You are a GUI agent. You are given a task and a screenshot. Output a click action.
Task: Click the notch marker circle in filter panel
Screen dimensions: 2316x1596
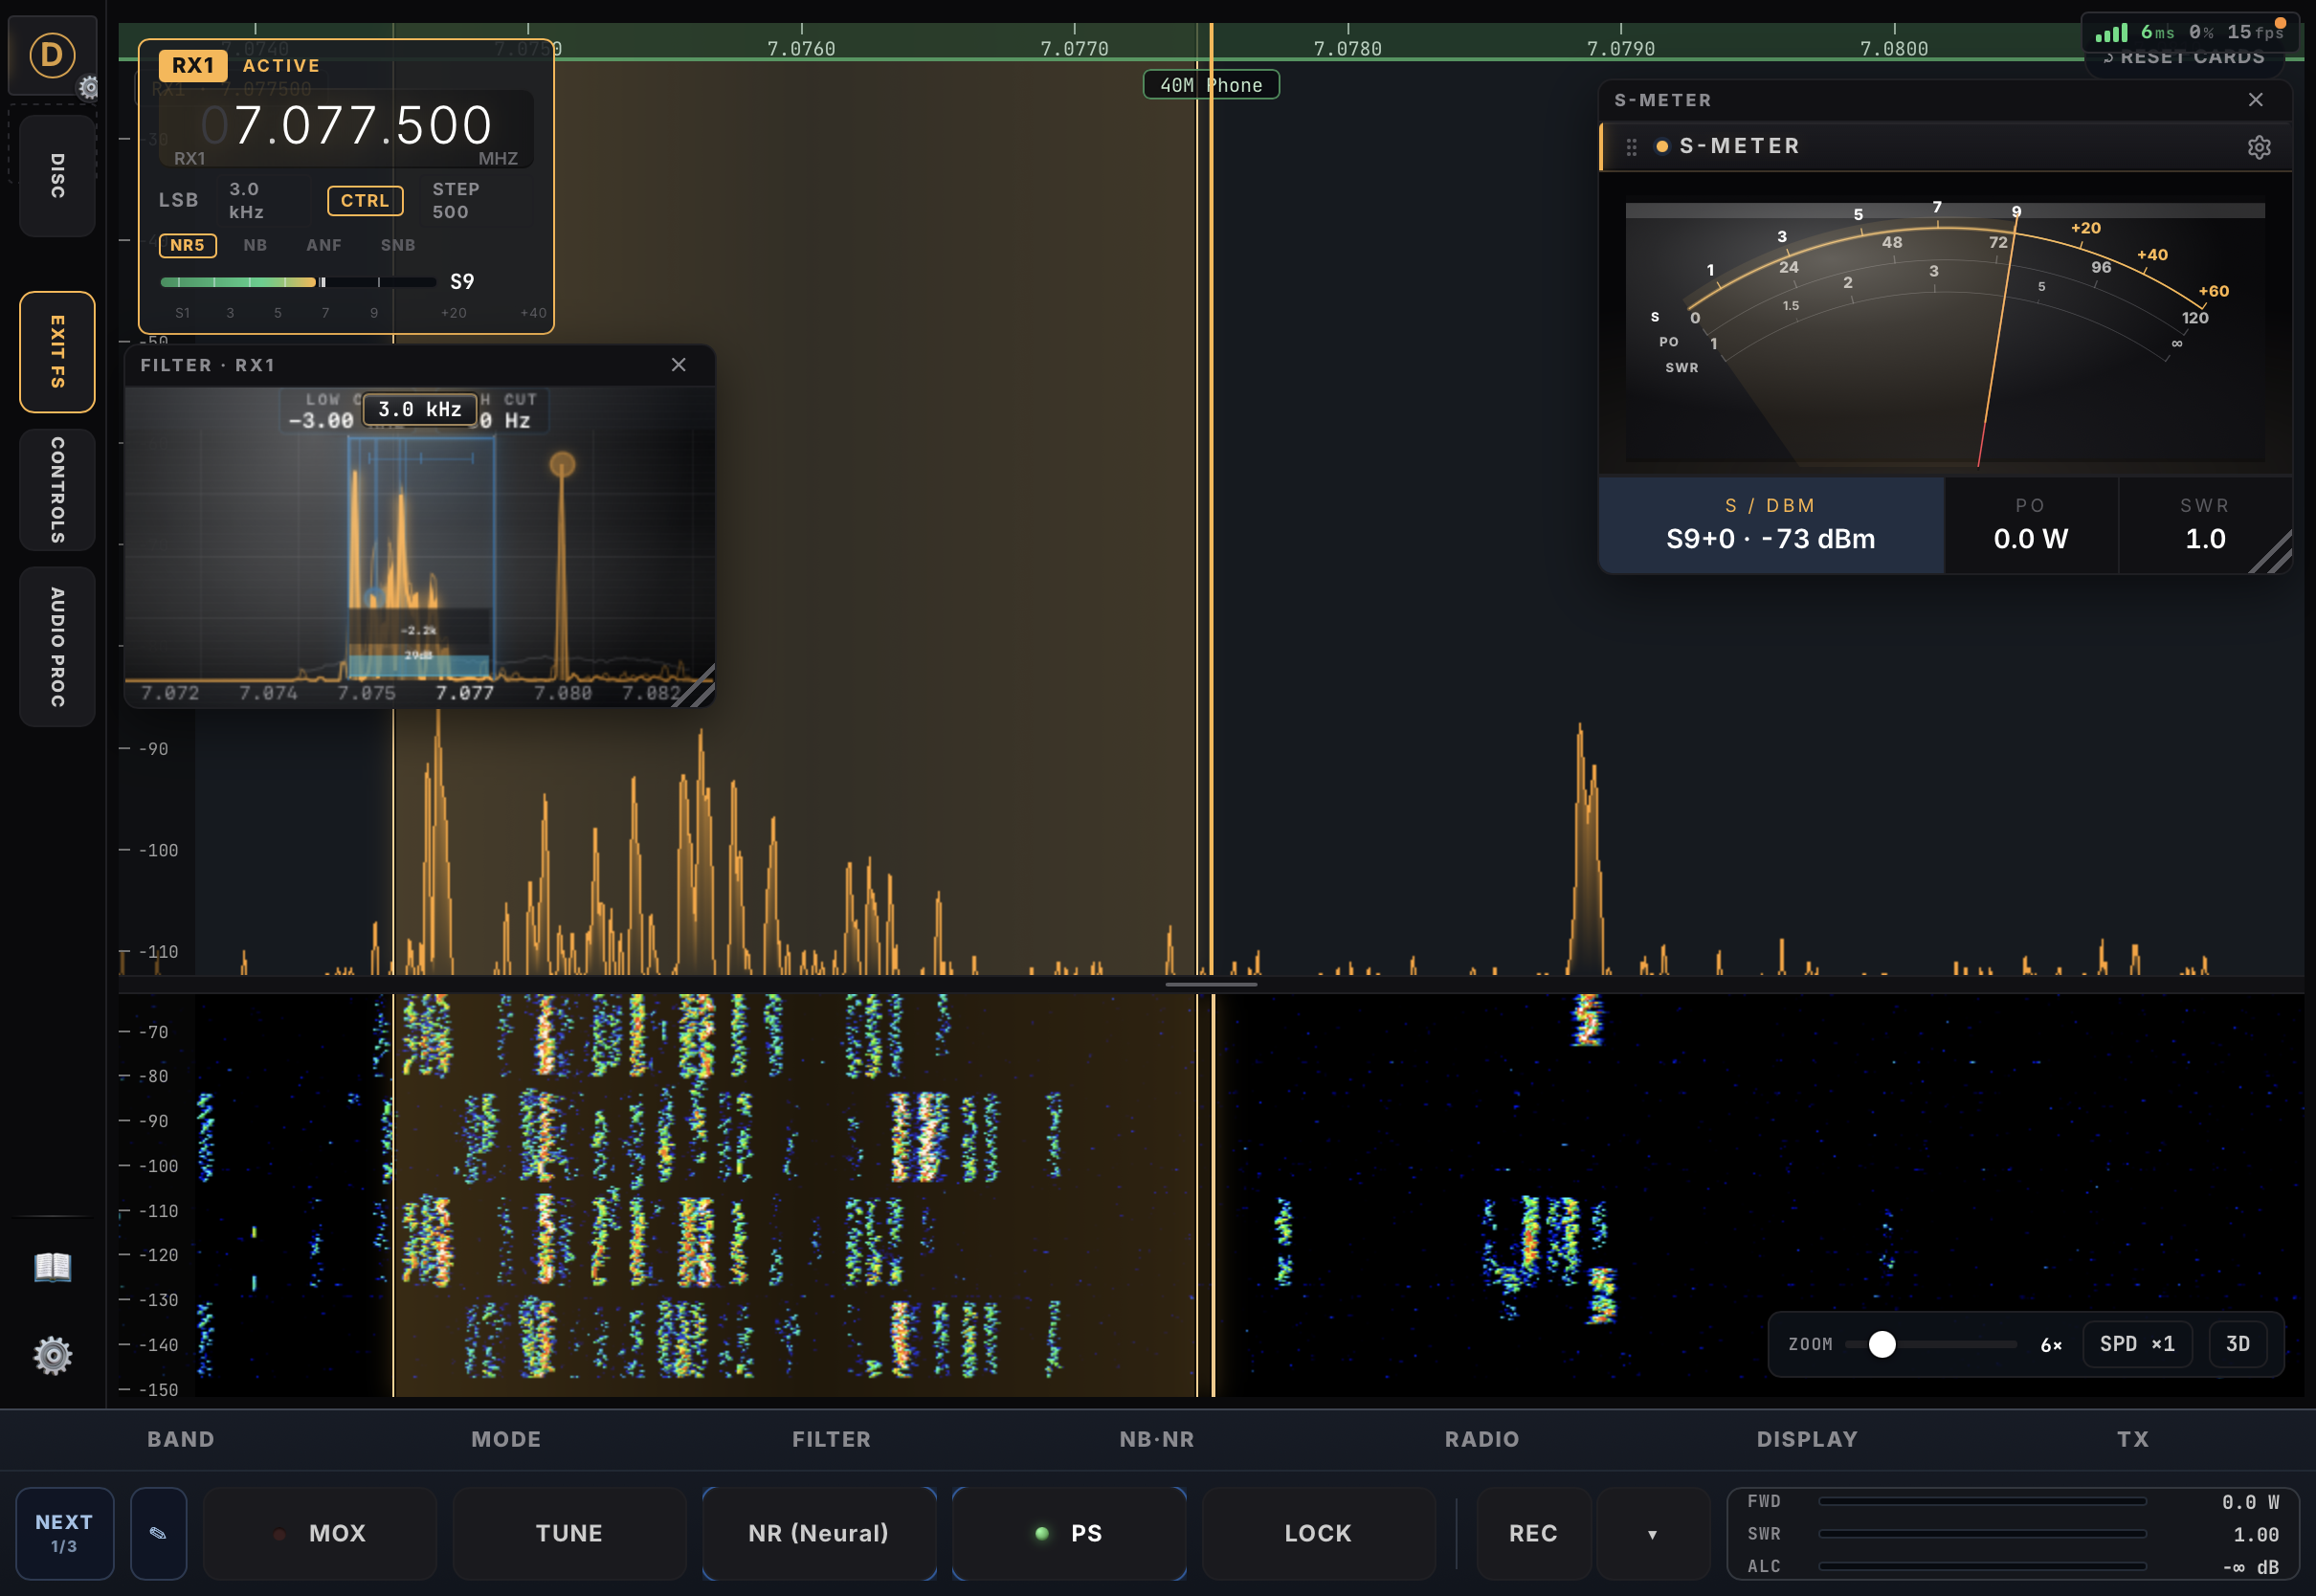point(562,464)
